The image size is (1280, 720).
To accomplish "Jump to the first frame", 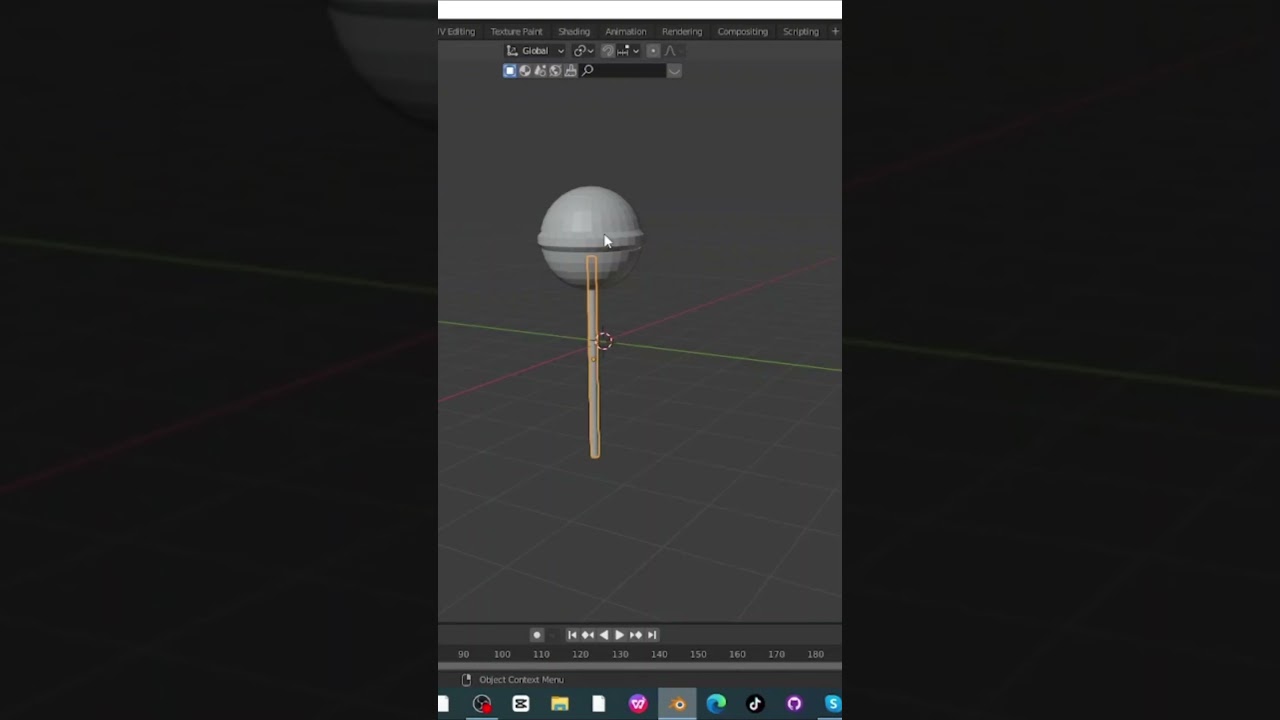I will click(x=572, y=635).
